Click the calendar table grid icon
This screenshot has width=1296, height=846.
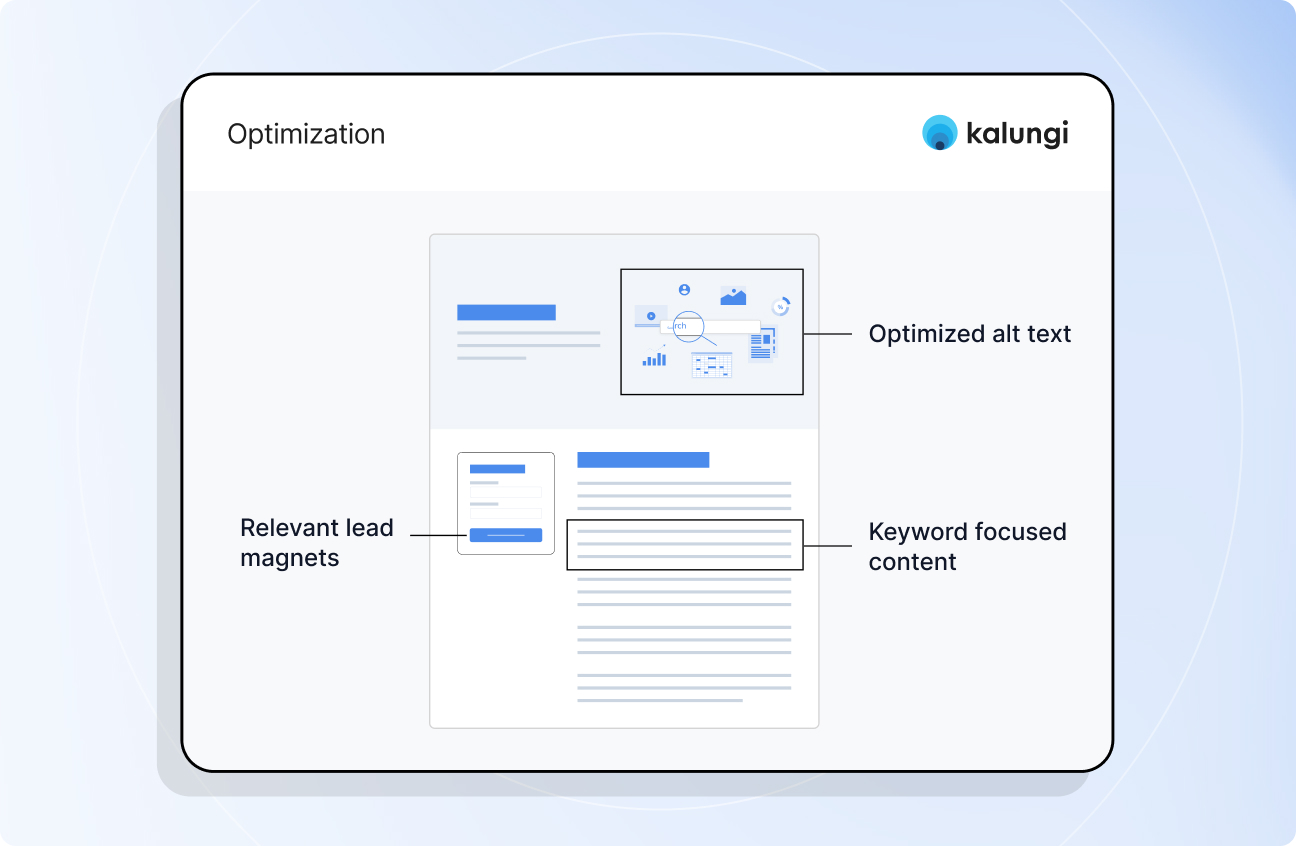tap(711, 365)
